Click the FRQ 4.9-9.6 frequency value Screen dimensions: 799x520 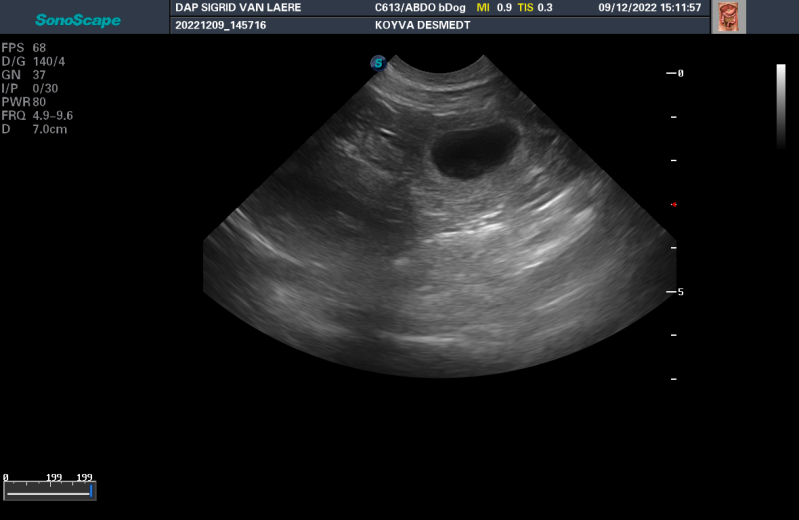point(37,116)
